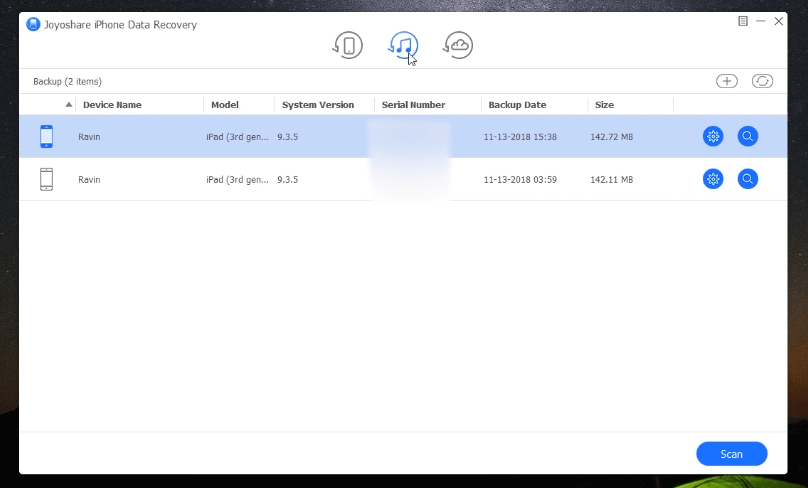Start the Scan button
This screenshot has width=808, height=488.
coord(731,454)
